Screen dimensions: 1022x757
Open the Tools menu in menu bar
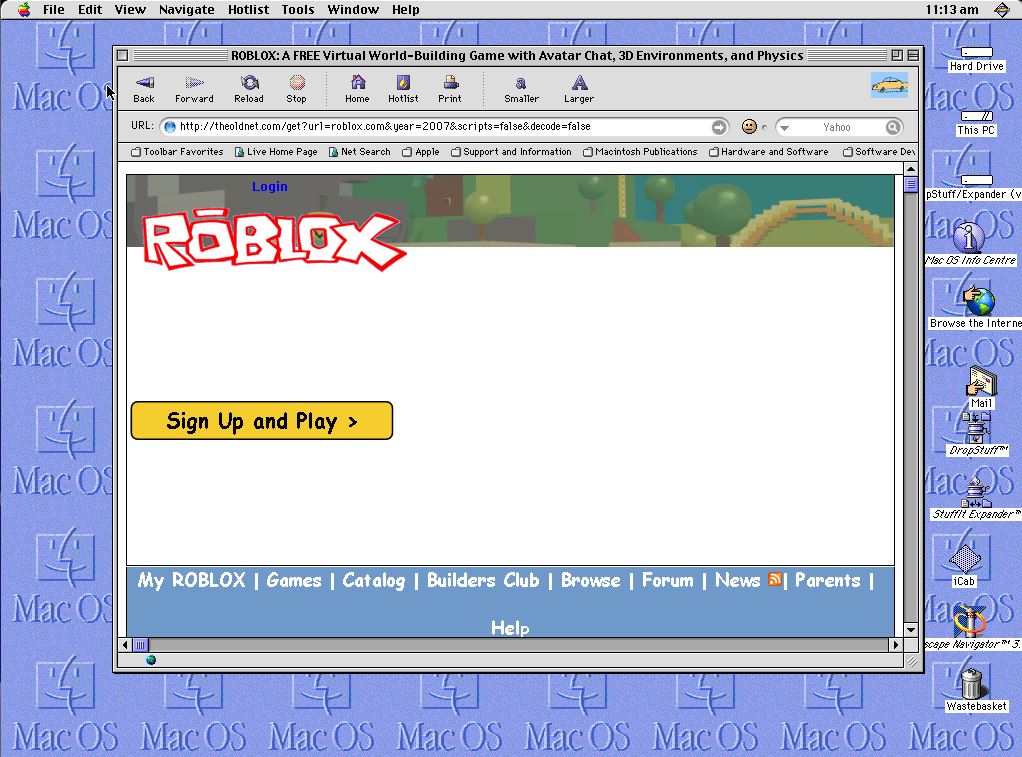(x=297, y=9)
